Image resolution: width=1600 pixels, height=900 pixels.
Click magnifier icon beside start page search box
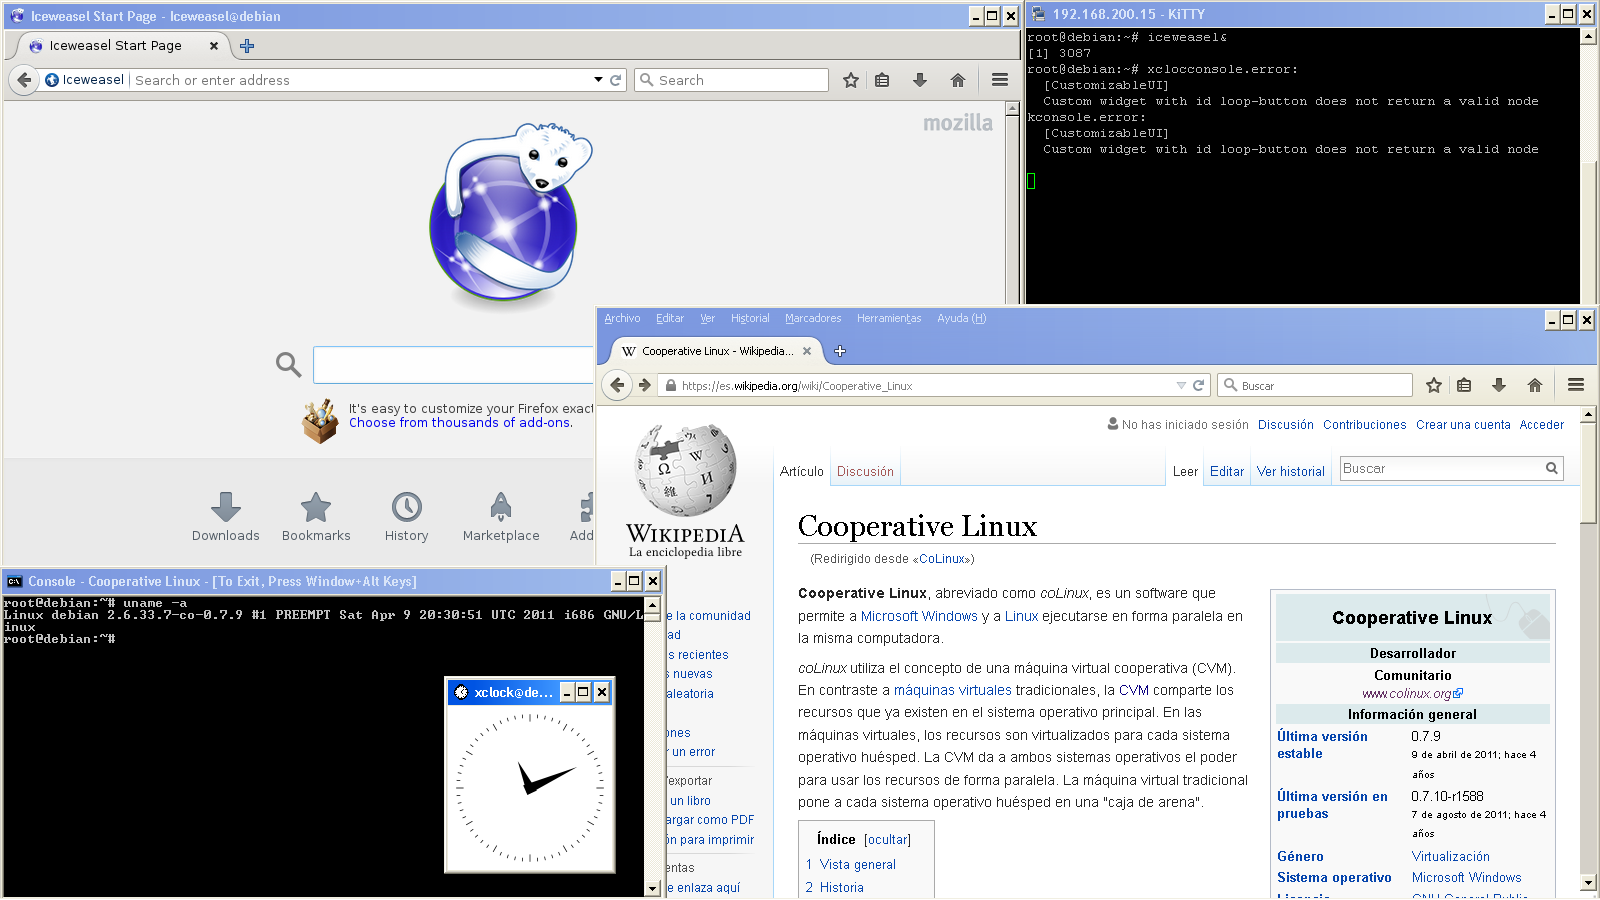[x=289, y=365]
